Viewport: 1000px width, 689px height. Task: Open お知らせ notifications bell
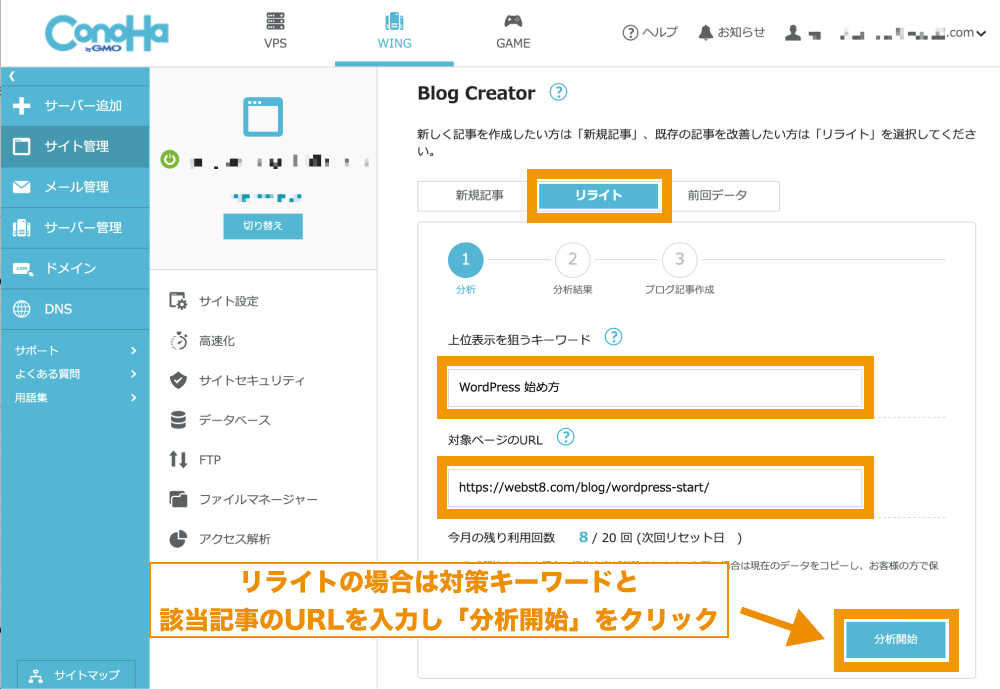[x=732, y=32]
